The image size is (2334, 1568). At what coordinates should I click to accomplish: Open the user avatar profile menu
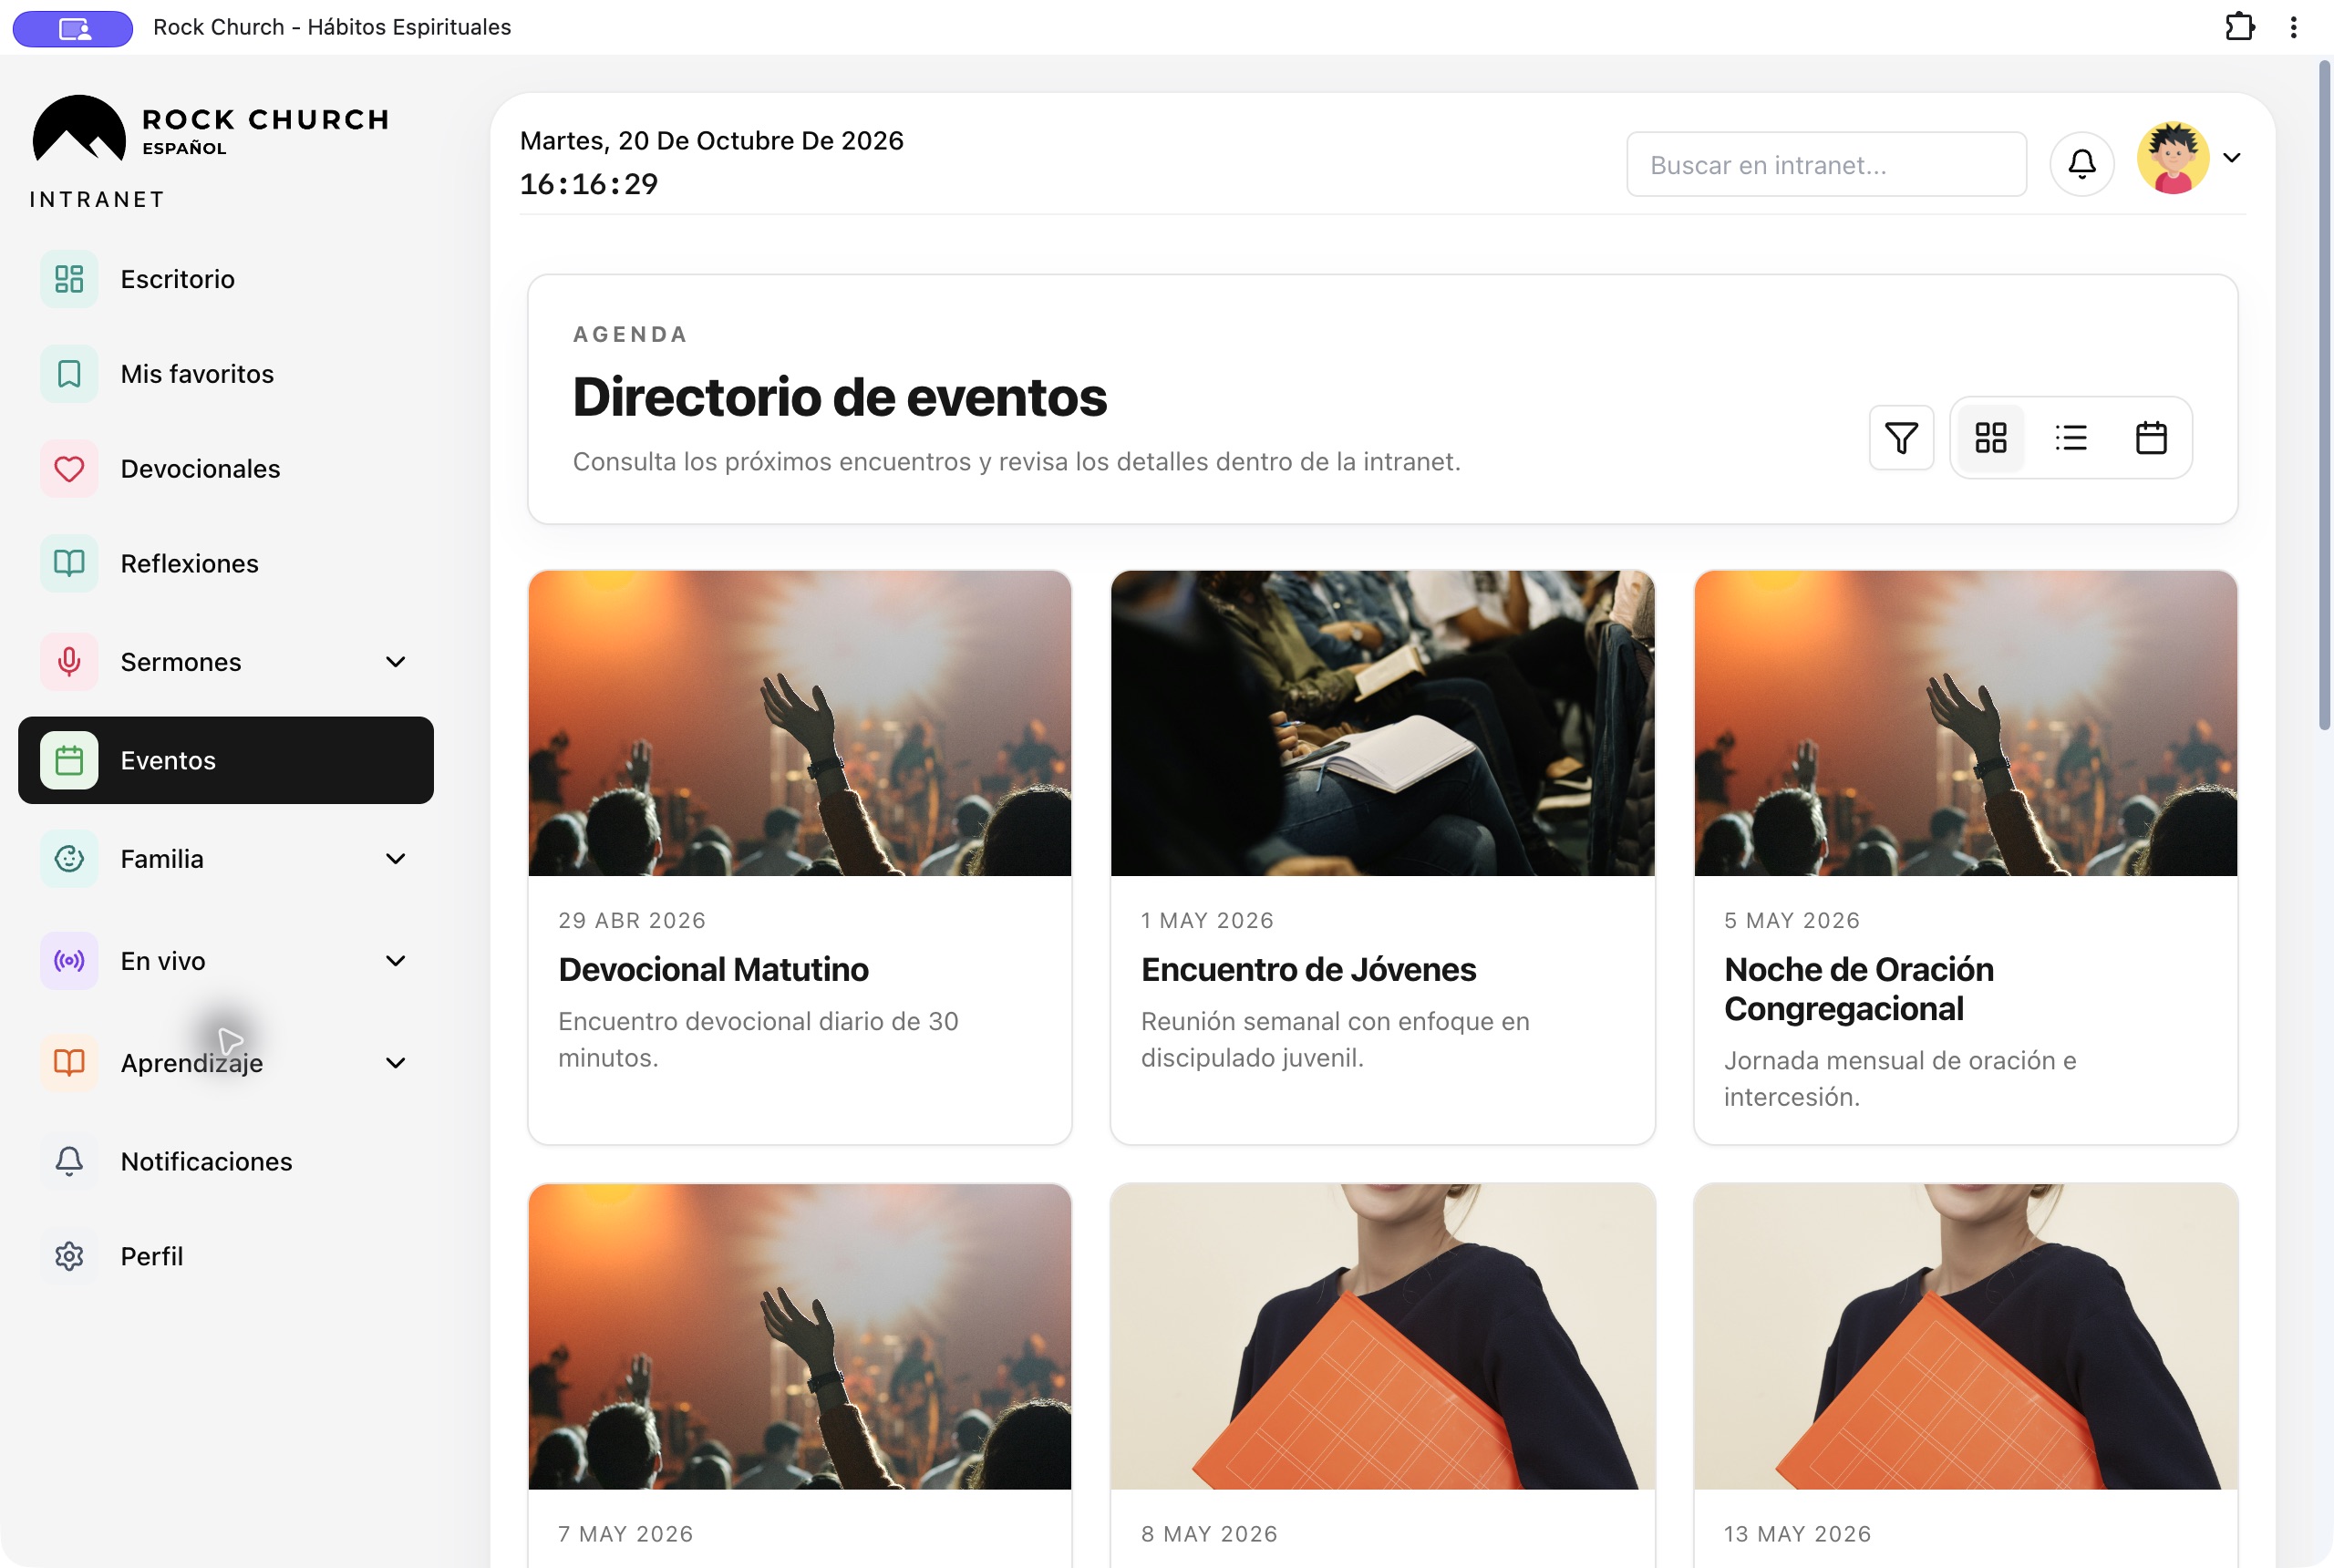pos(2172,158)
